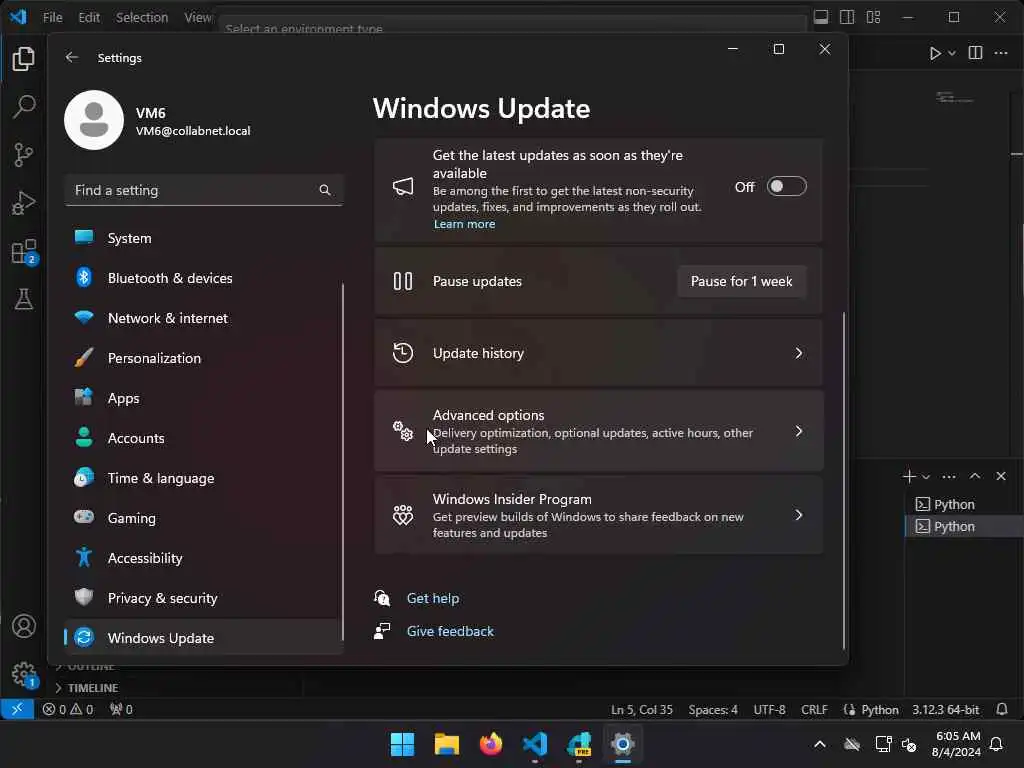The width and height of the screenshot is (1024, 768).
Task: Click the remote window indicator in status bar
Action: point(17,709)
